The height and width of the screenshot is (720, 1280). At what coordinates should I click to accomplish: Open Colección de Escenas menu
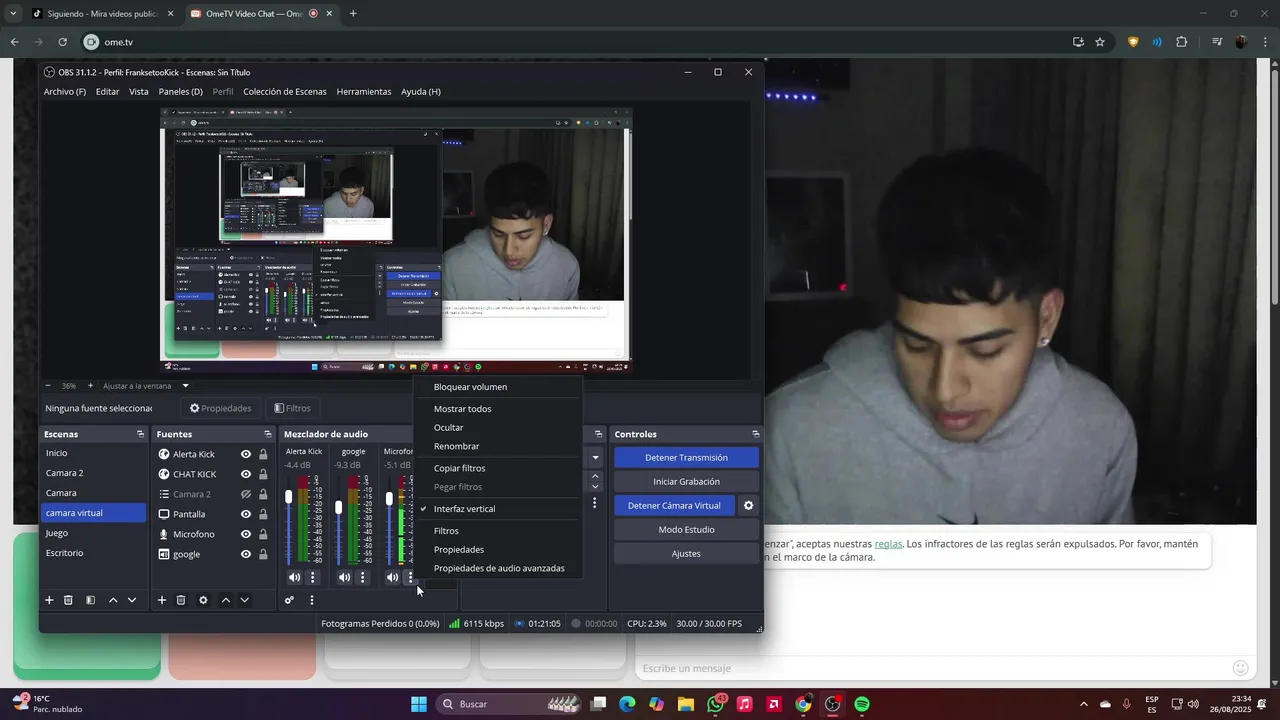pyautogui.click(x=285, y=91)
